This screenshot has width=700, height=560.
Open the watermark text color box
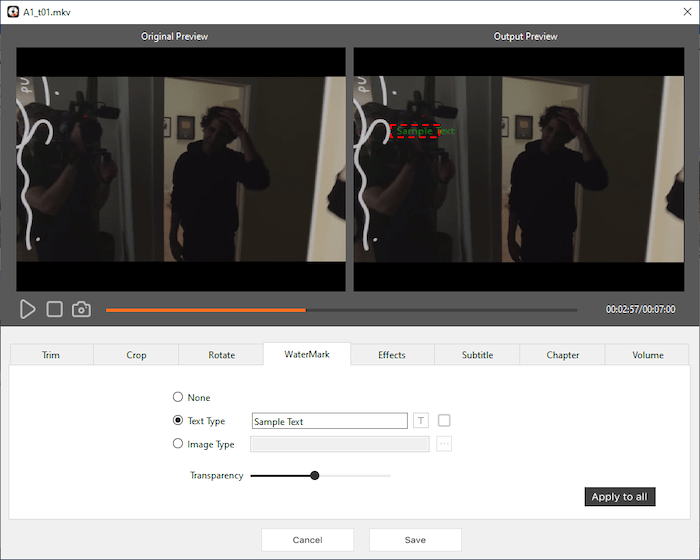tap(444, 421)
